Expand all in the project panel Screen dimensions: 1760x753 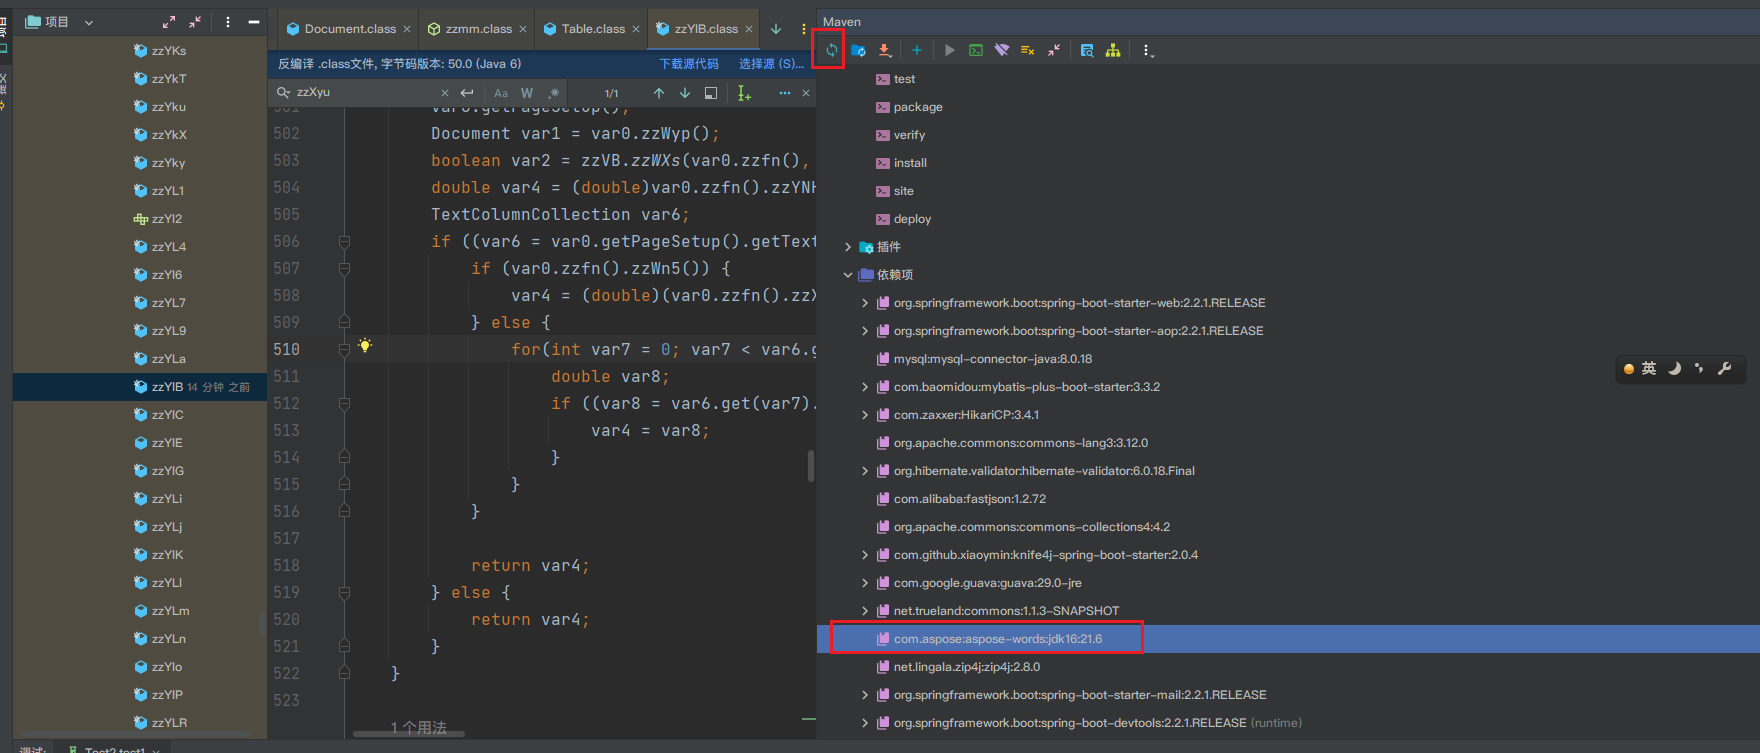click(x=169, y=21)
